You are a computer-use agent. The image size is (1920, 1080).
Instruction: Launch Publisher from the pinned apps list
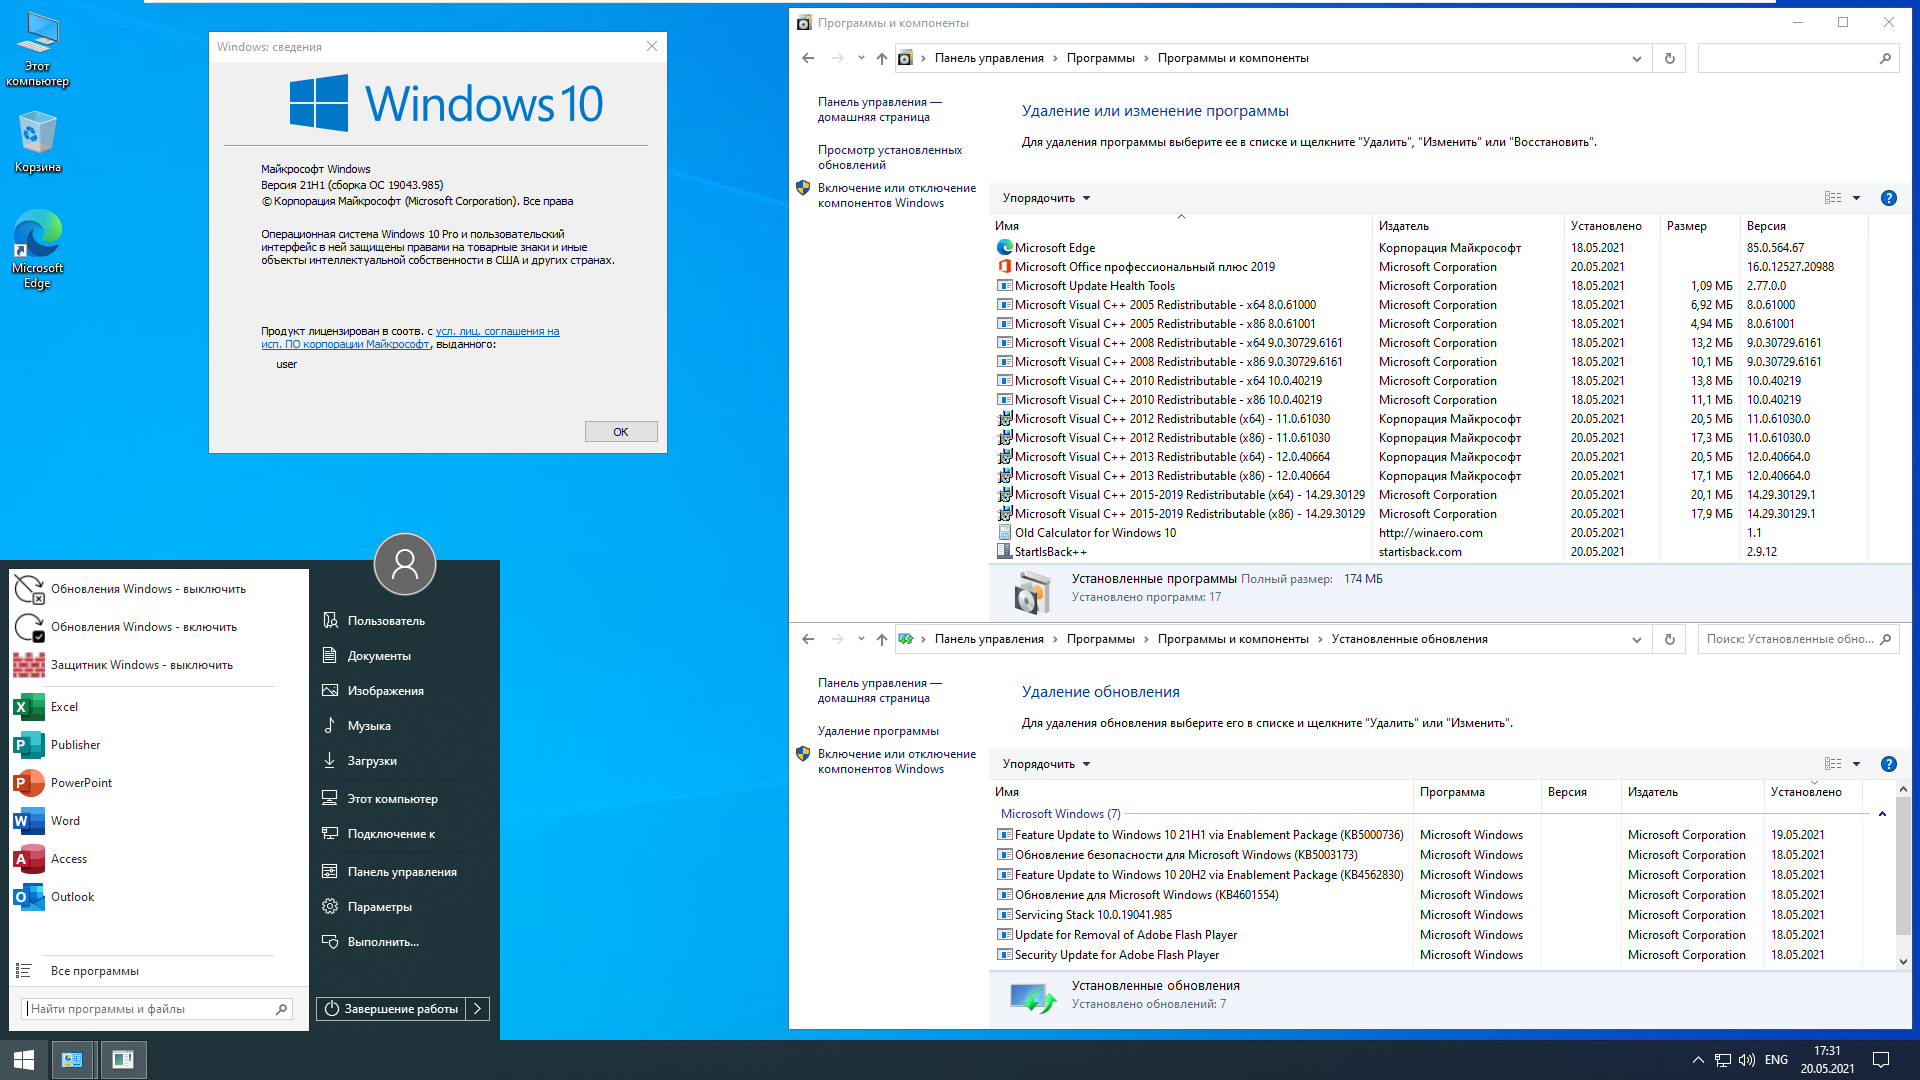(75, 745)
